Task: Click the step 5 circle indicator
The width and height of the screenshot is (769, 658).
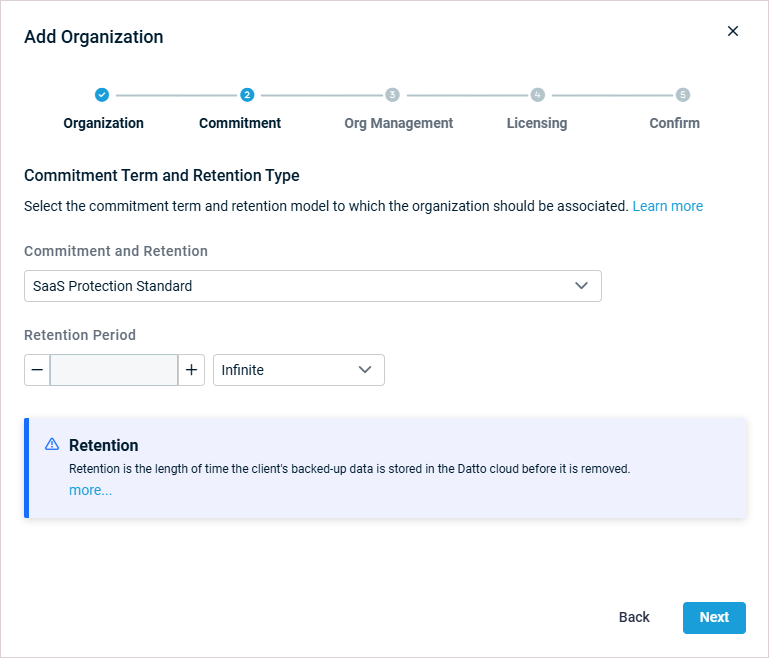Action: click(x=683, y=95)
